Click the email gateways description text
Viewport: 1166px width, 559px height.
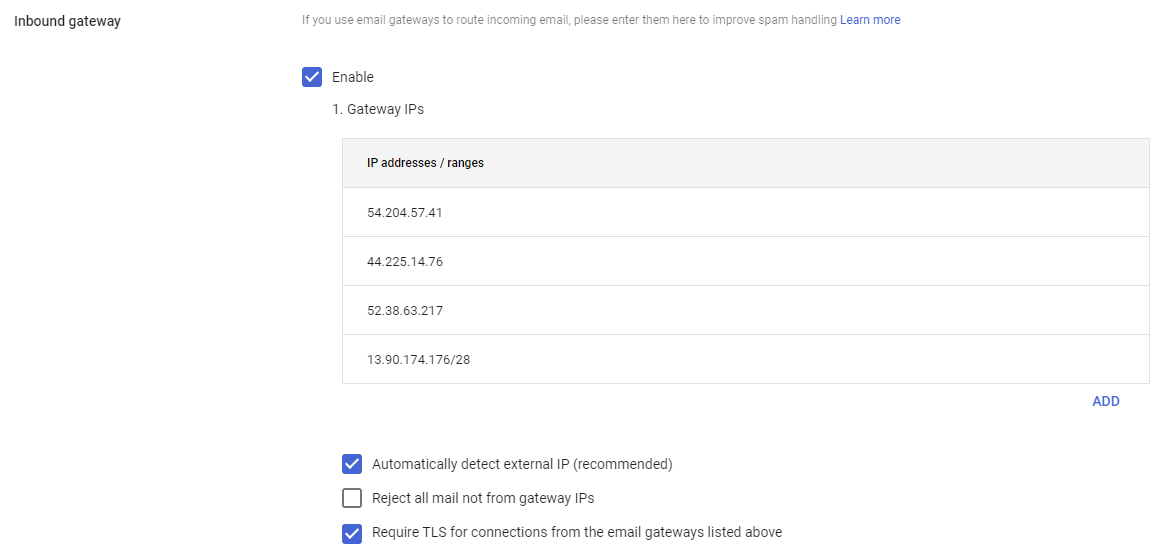[x=569, y=20]
